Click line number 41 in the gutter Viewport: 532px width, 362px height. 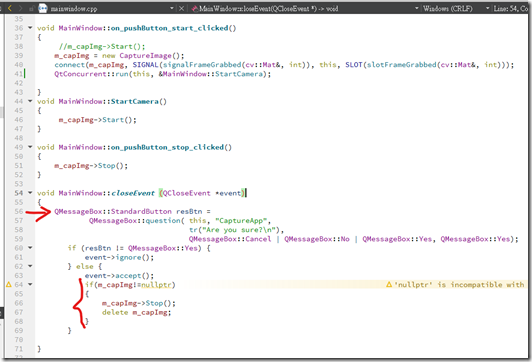click(19, 74)
